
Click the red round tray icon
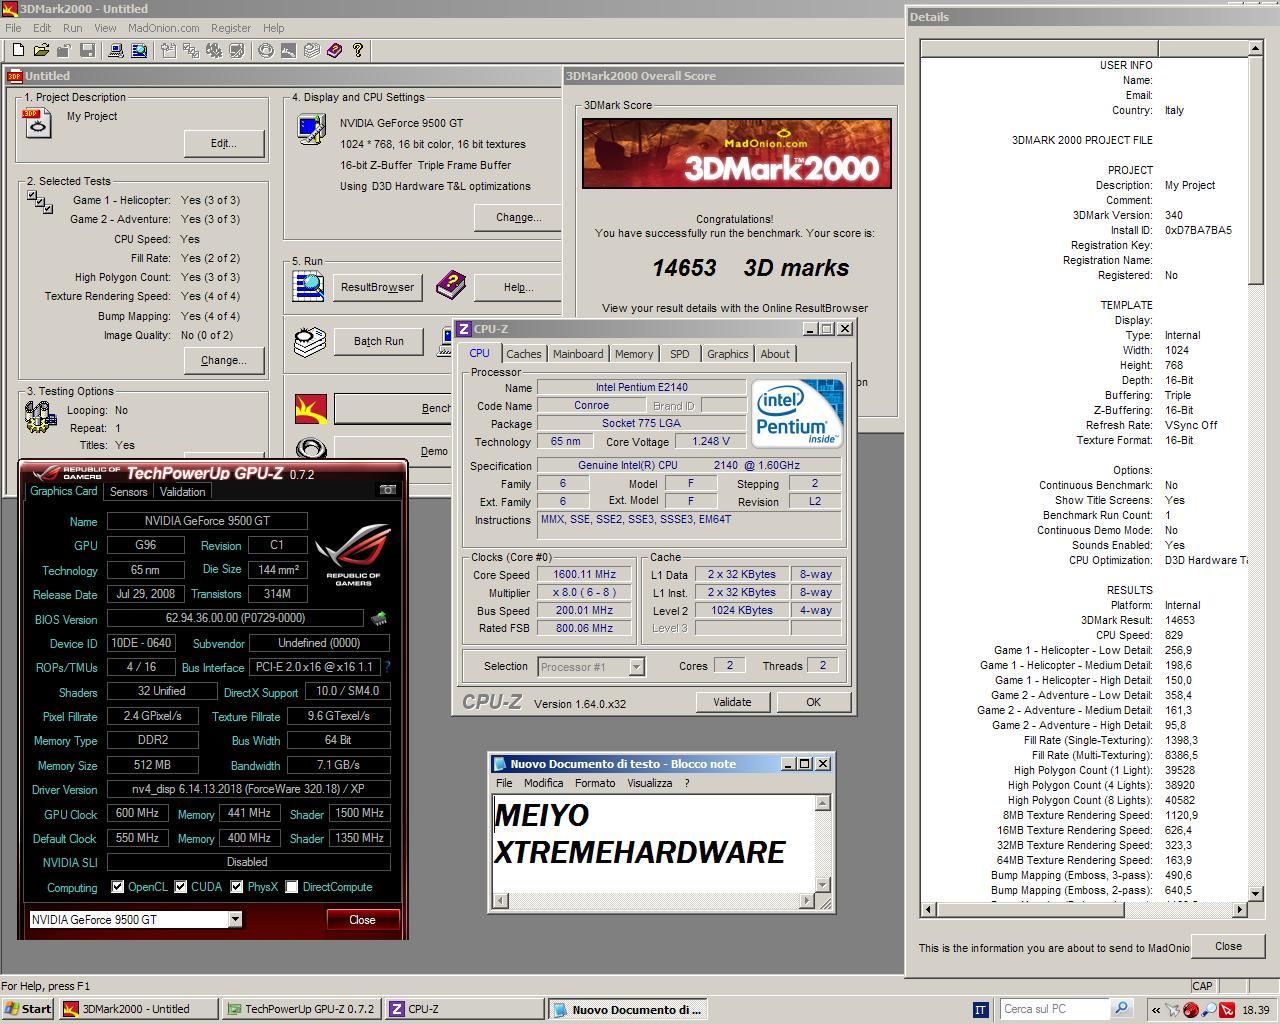coord(1190,1010)
